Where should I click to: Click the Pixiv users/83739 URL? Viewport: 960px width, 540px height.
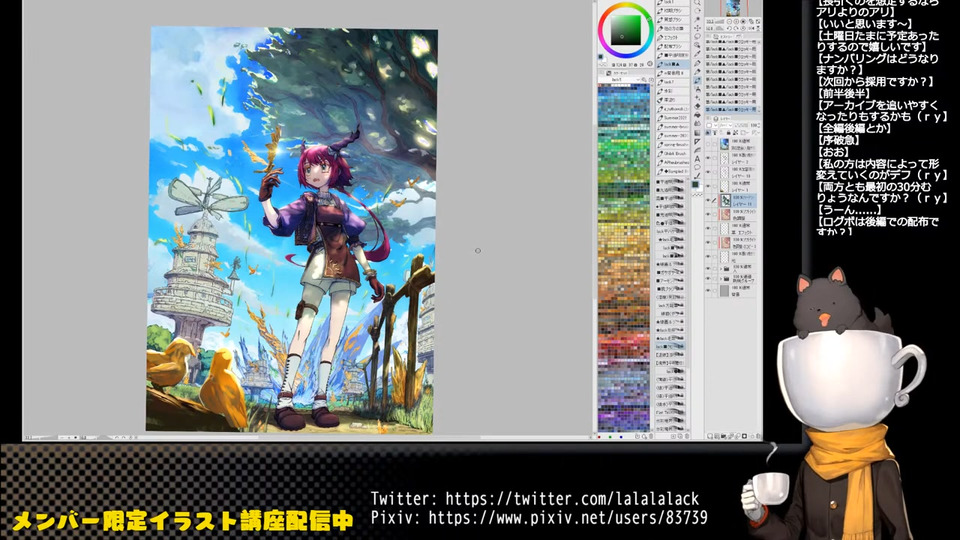568,518
